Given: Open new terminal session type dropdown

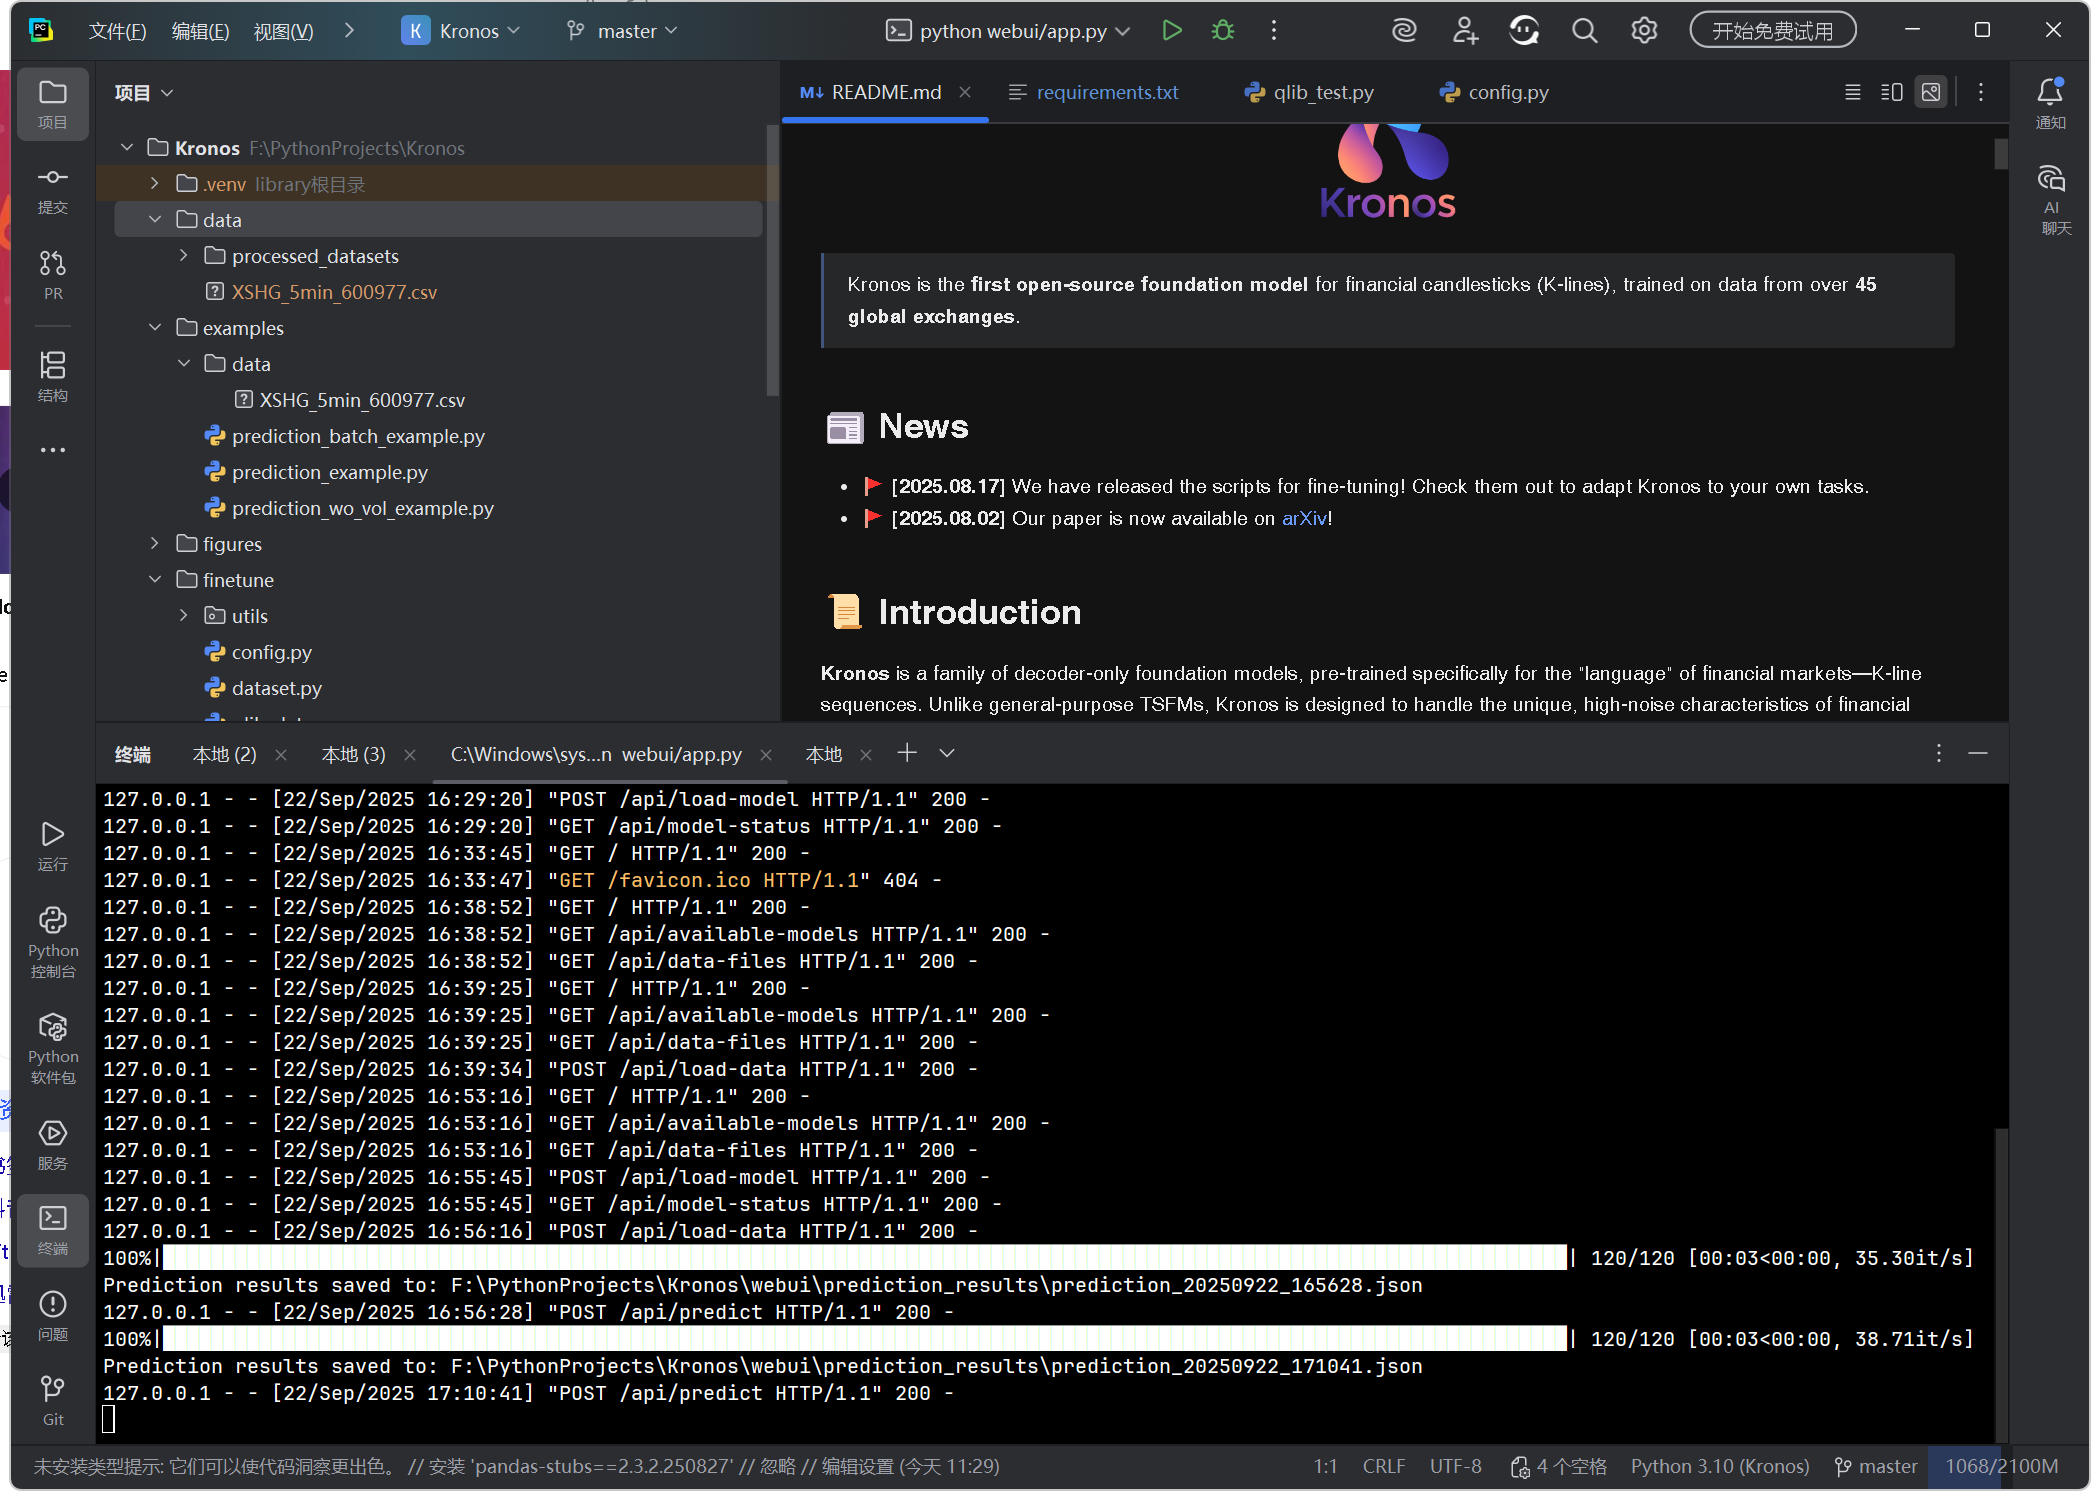Looking at the screenshot, I should tap(947, 753).
